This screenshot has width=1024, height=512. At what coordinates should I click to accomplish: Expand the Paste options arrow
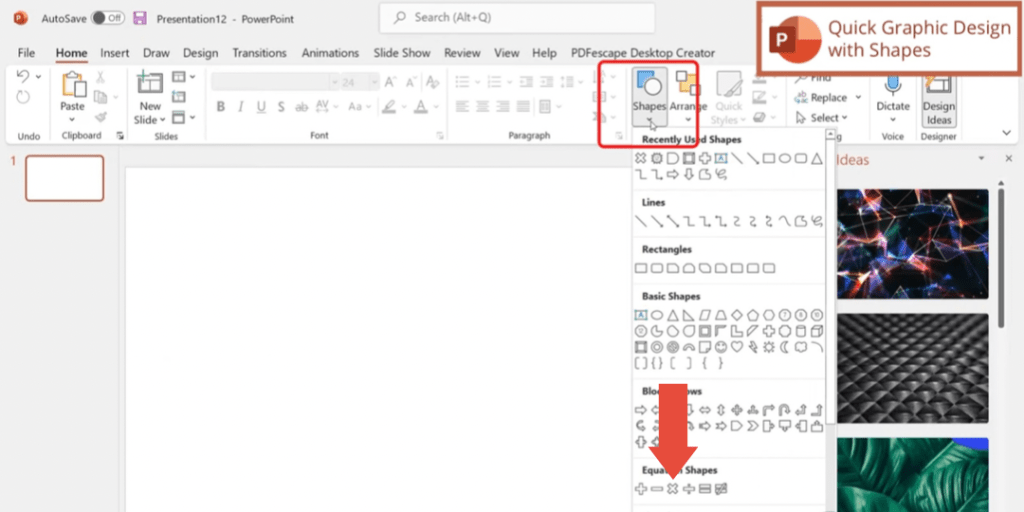[72, 120]
